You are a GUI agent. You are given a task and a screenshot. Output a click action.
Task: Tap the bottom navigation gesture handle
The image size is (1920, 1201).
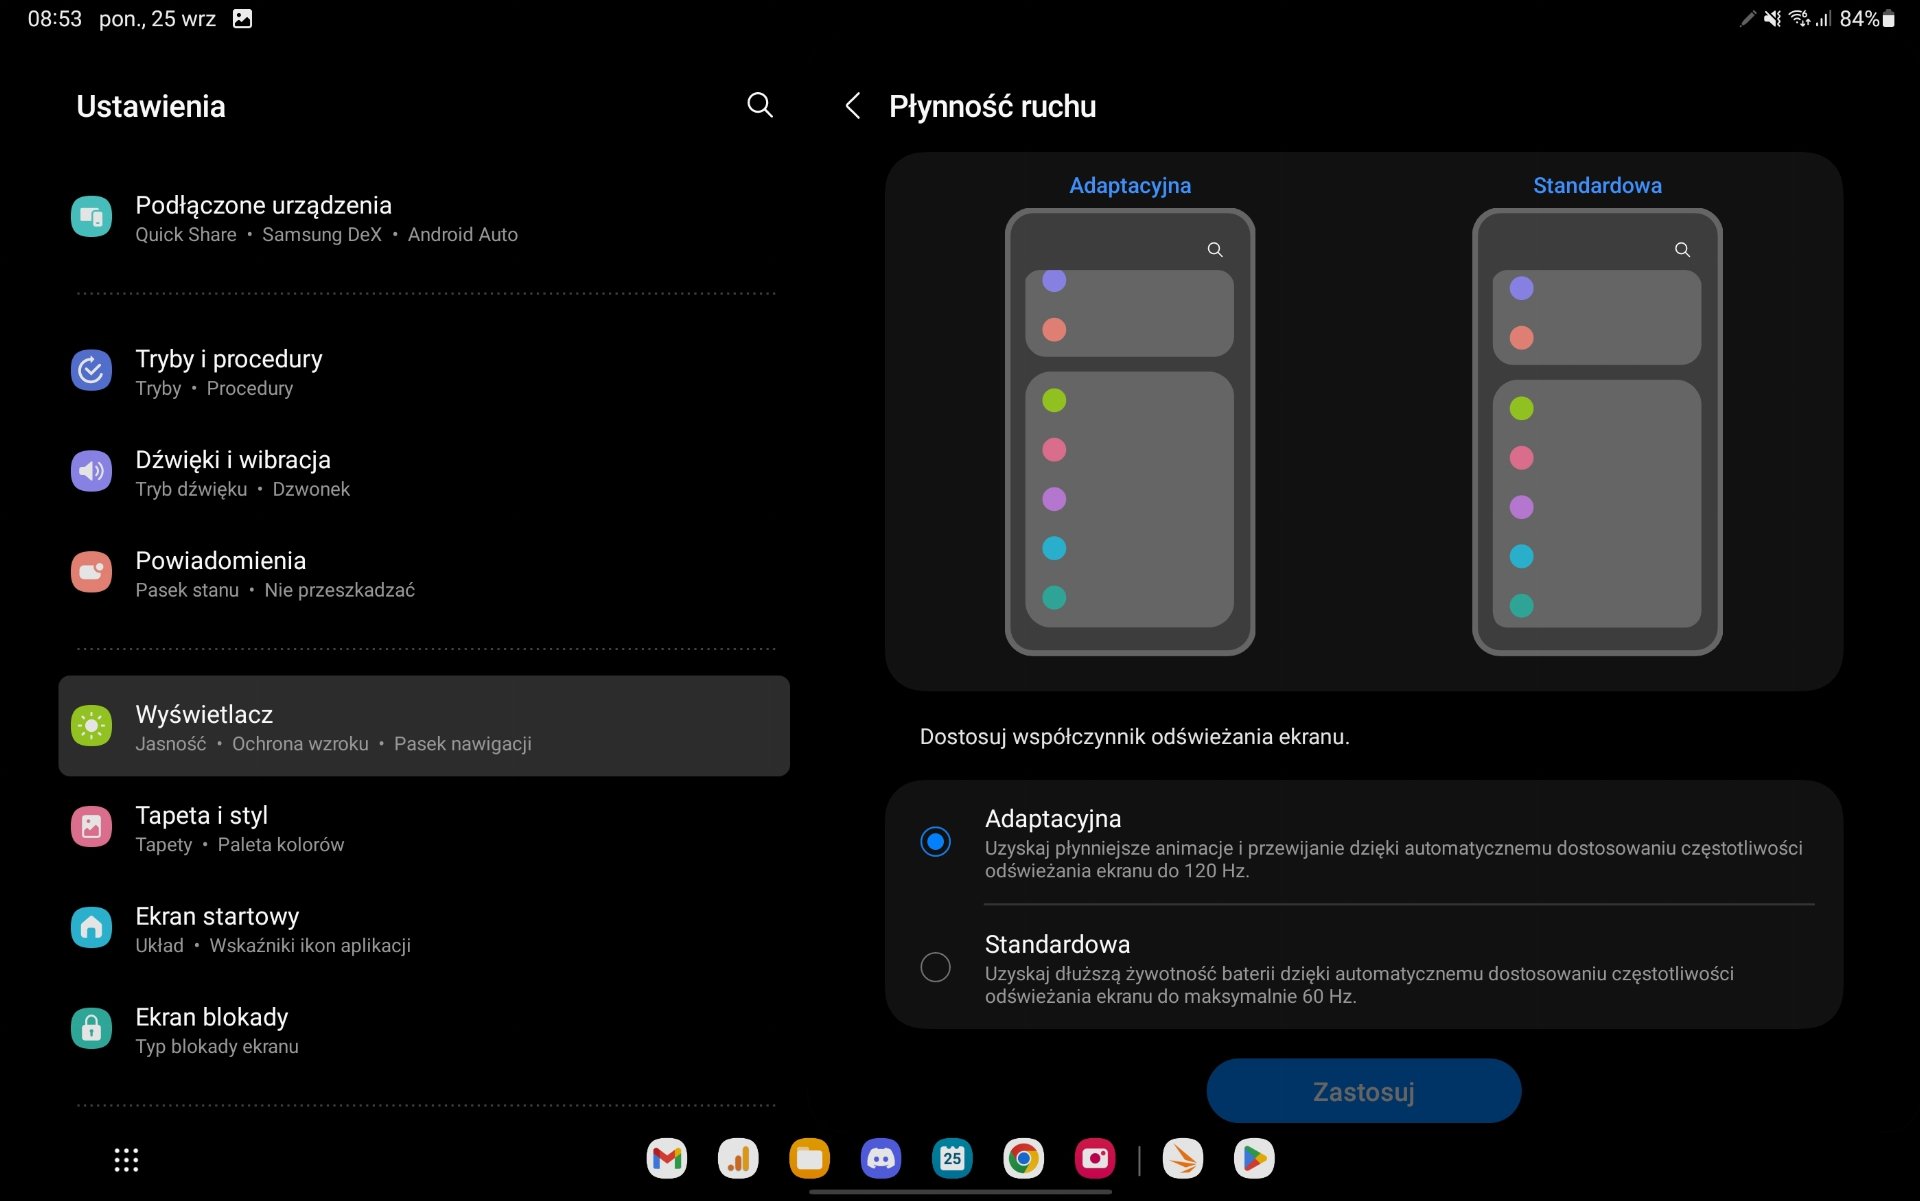tap(960, 1192)
